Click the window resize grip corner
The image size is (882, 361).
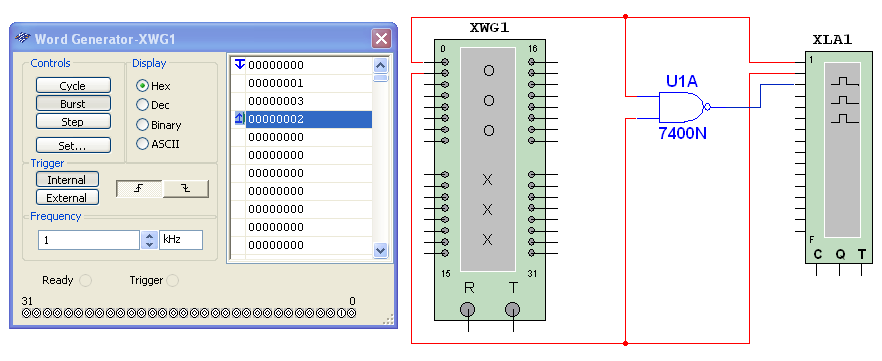(388, 319)
